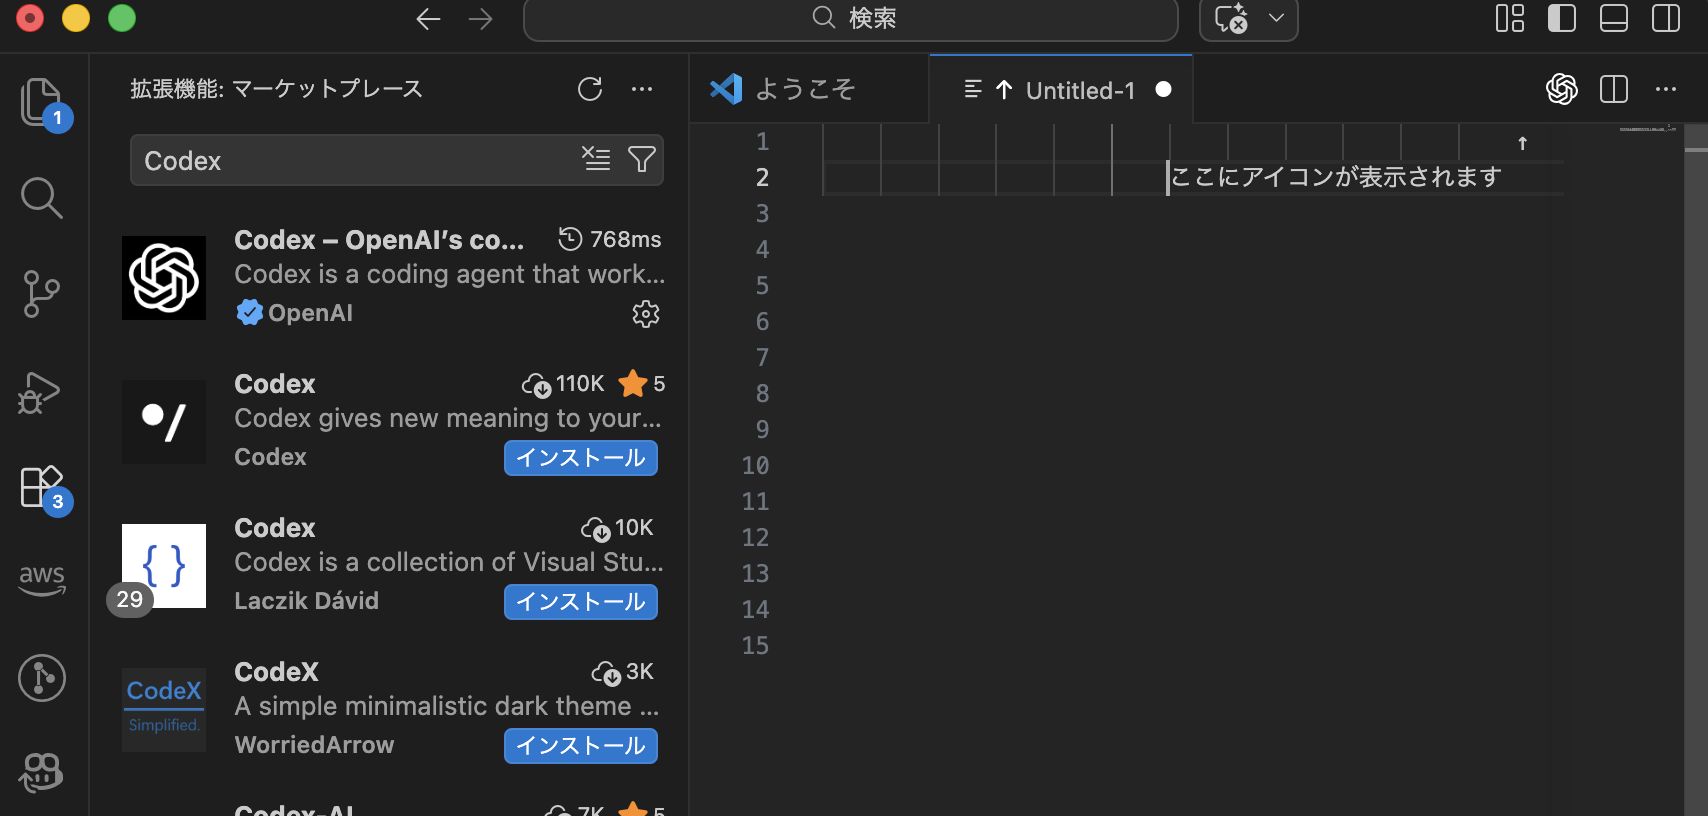Open the marketplace more actions menu

point(642,89)
